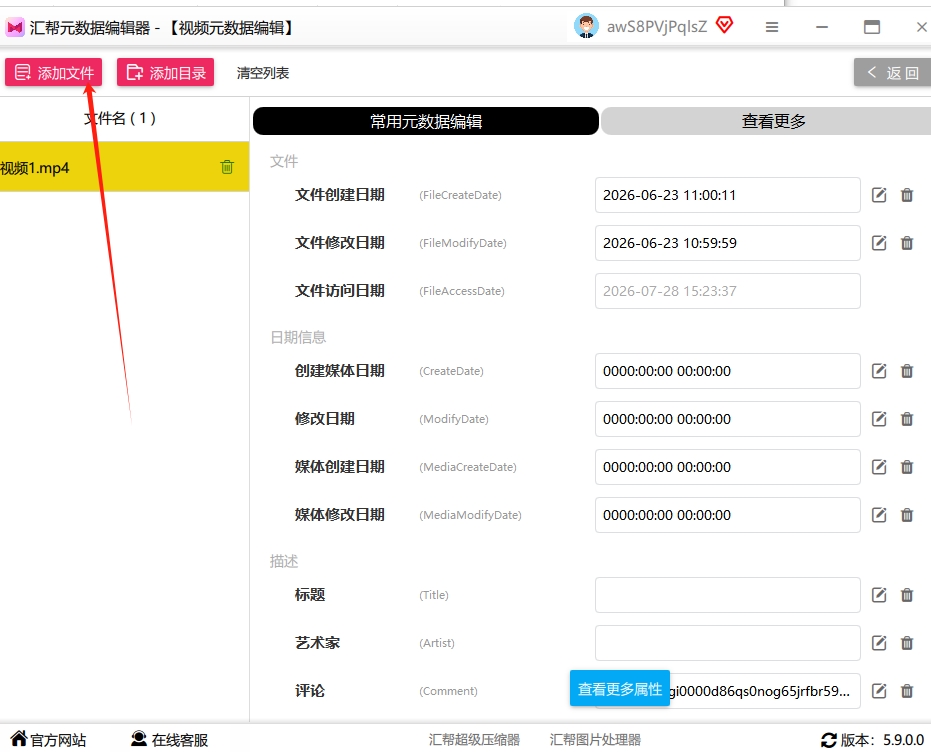
Task: Click the 文件名 ( 1 ) column header
Action: [x=120, y=118]
